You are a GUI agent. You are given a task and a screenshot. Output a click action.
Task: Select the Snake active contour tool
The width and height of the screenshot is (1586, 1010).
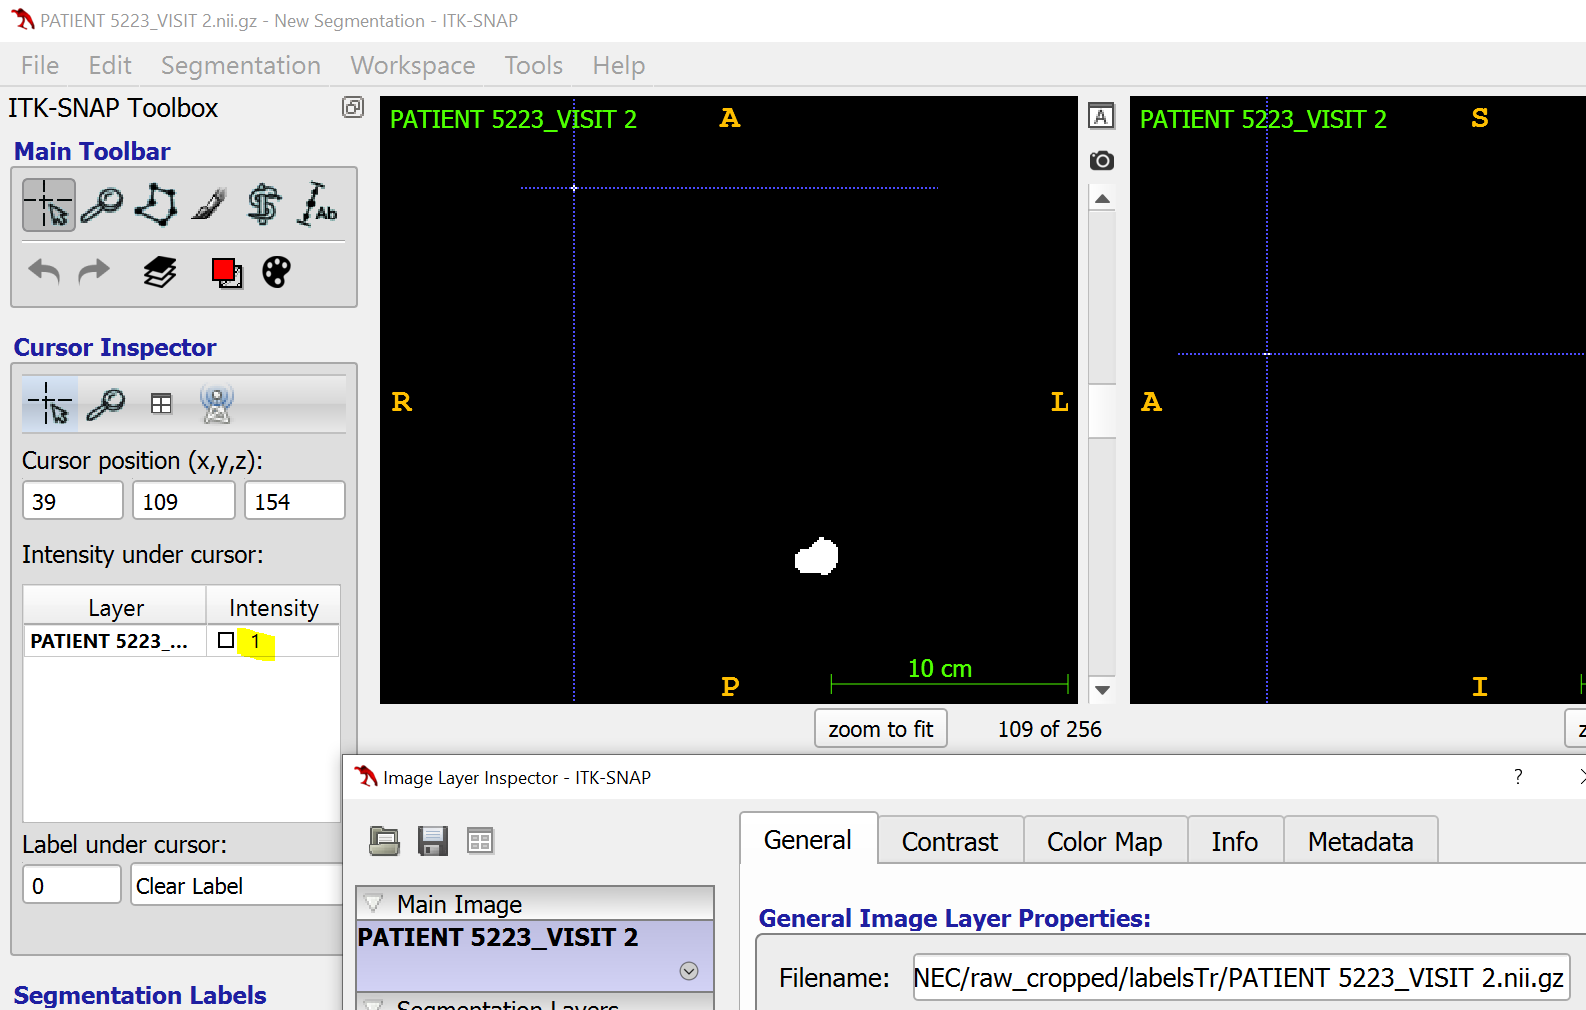(264, 205)
